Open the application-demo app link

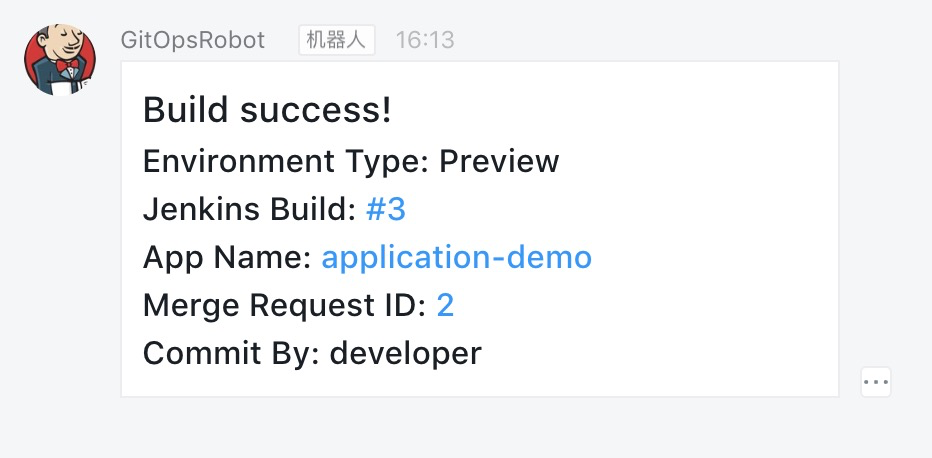click(x=456, y=257)
